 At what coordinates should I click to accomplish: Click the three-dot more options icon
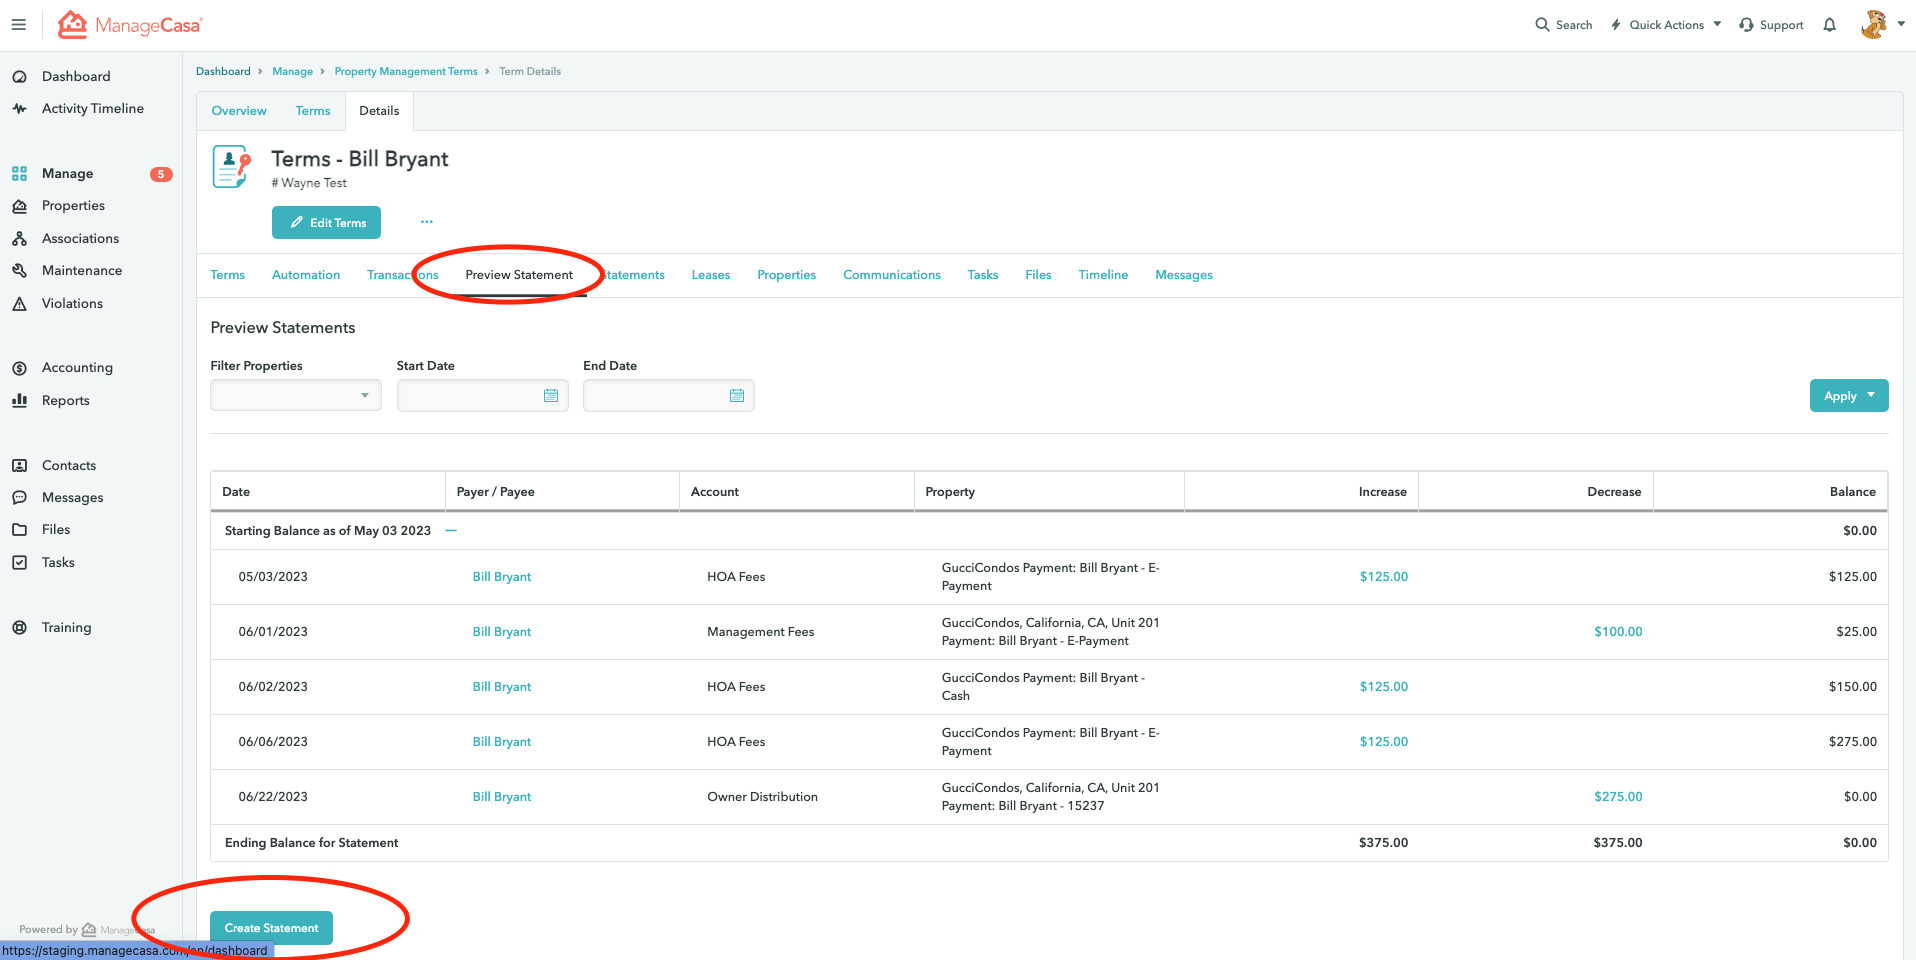click(x=427, y=222)
